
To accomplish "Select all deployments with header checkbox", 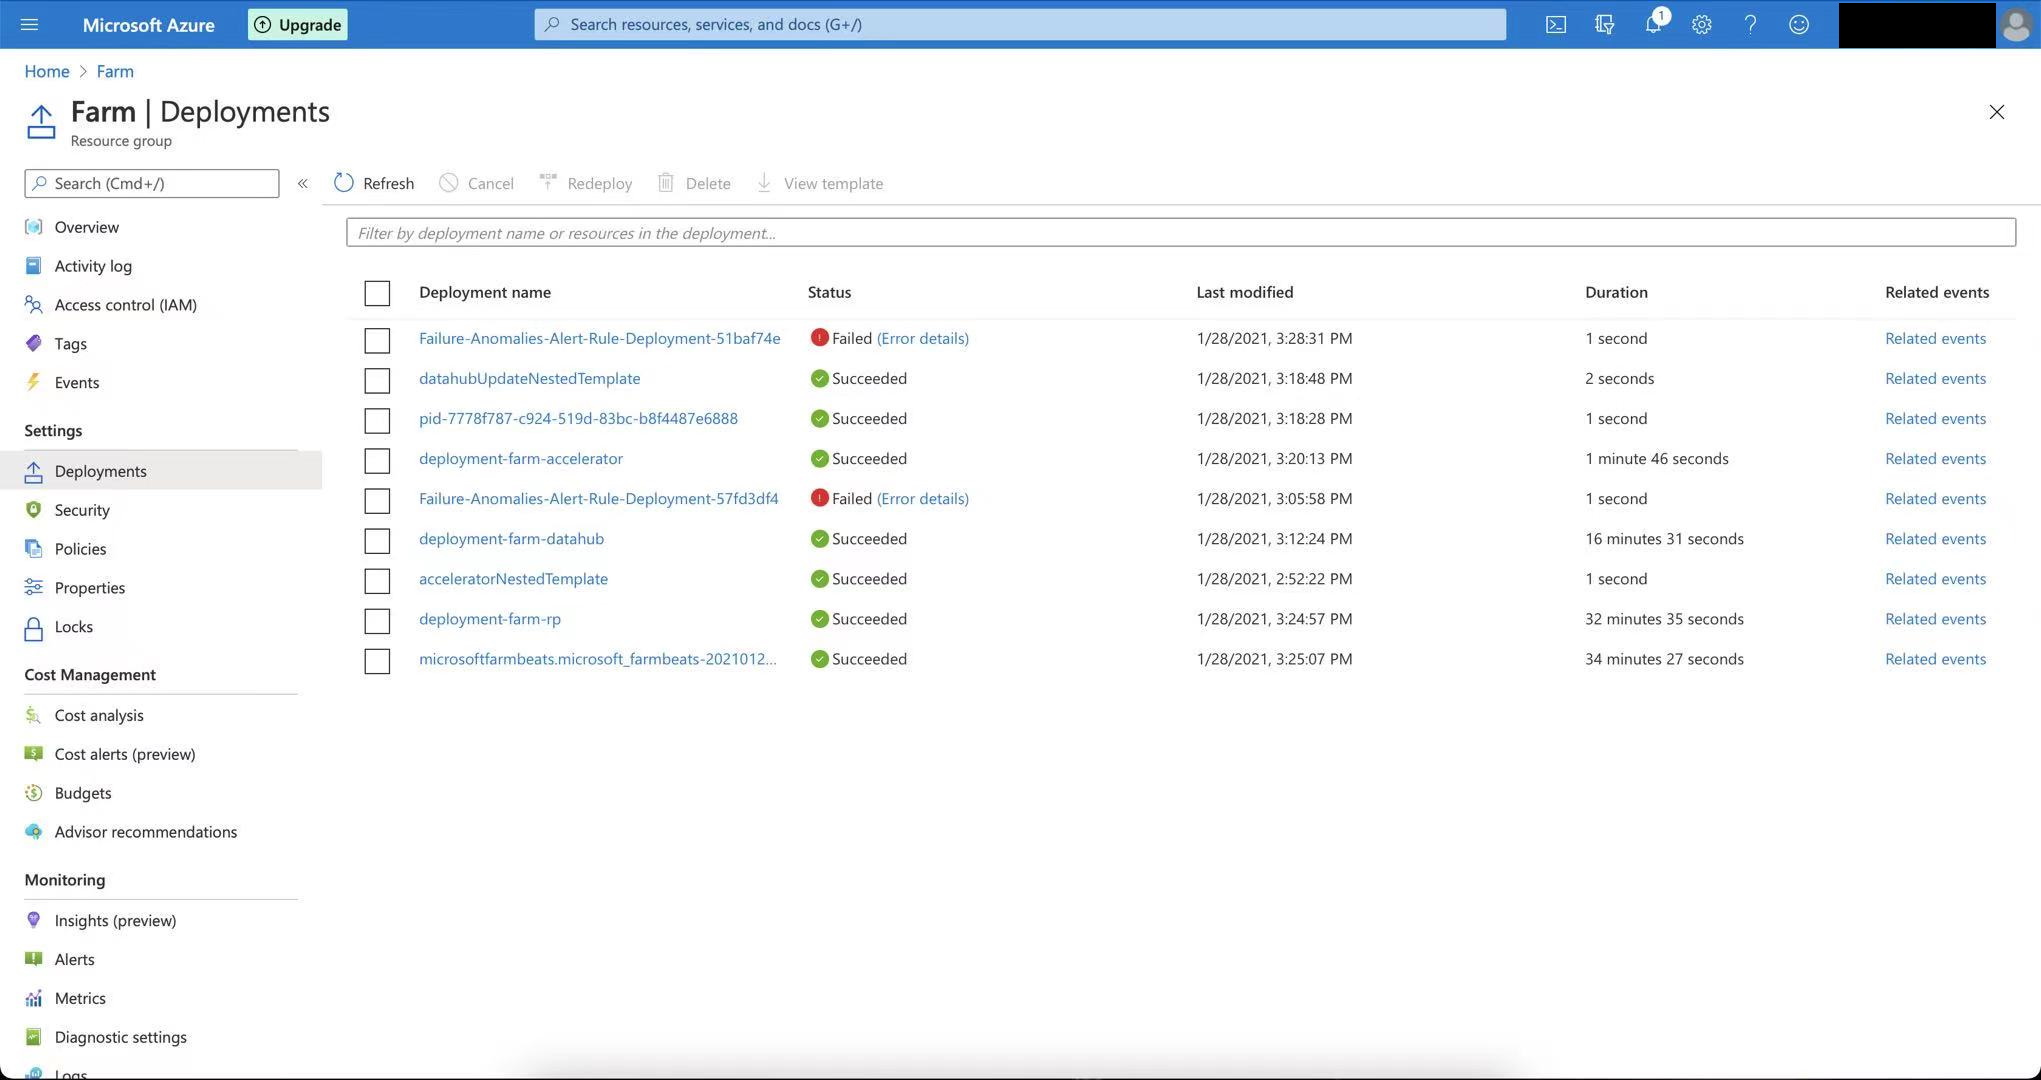I will (377, 293).
